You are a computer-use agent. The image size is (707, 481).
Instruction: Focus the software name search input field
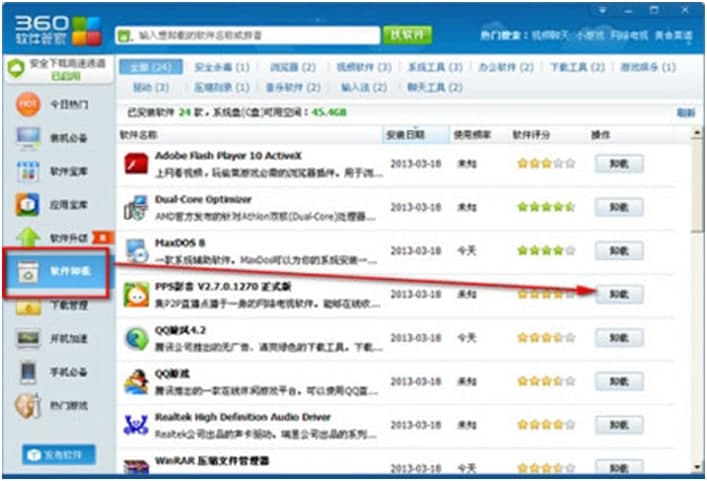pos(248,36)
